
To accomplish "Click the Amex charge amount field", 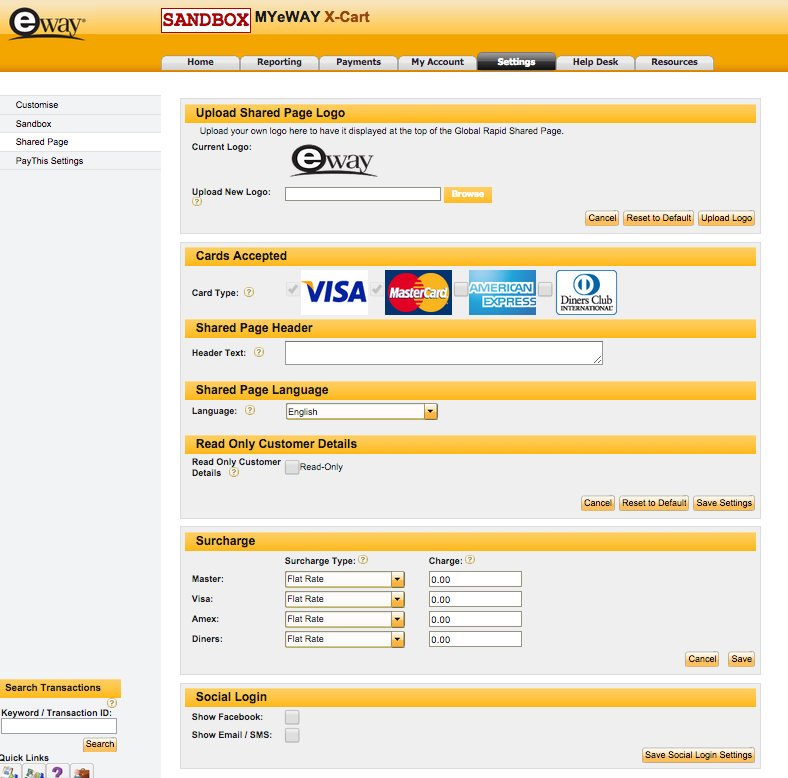I will [x=475, y=619].
